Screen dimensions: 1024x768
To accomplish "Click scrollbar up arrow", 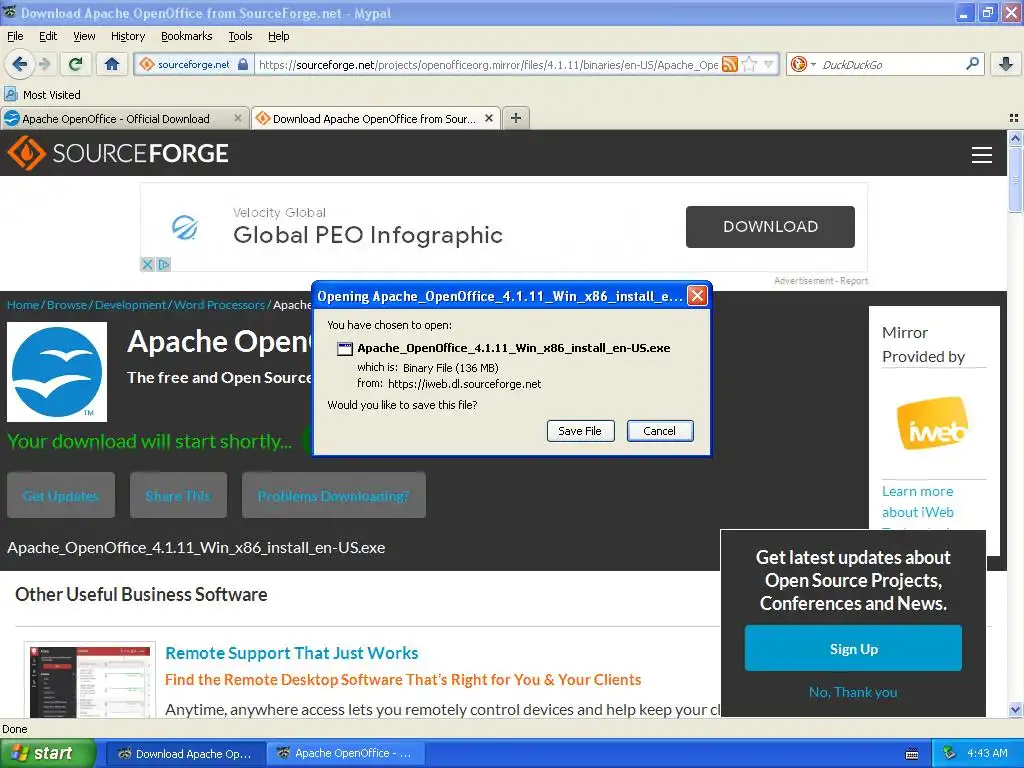I will point(1015,138).
